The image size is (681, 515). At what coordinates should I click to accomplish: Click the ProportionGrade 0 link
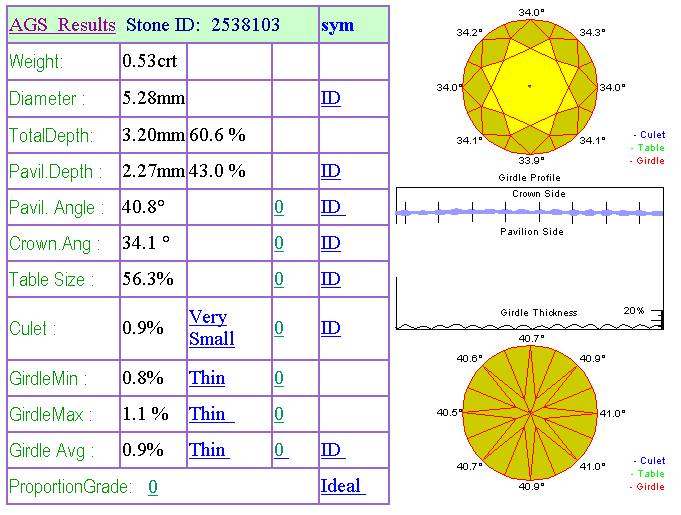152,487
